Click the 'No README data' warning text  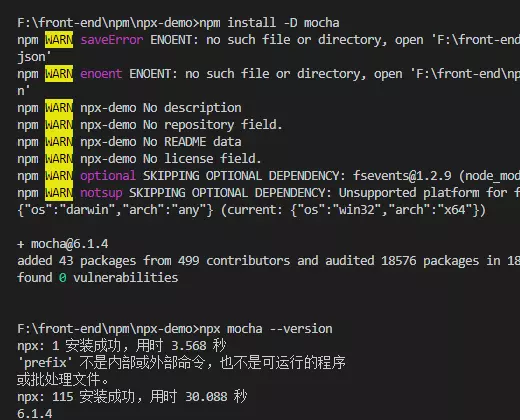(x=192, y=142)
